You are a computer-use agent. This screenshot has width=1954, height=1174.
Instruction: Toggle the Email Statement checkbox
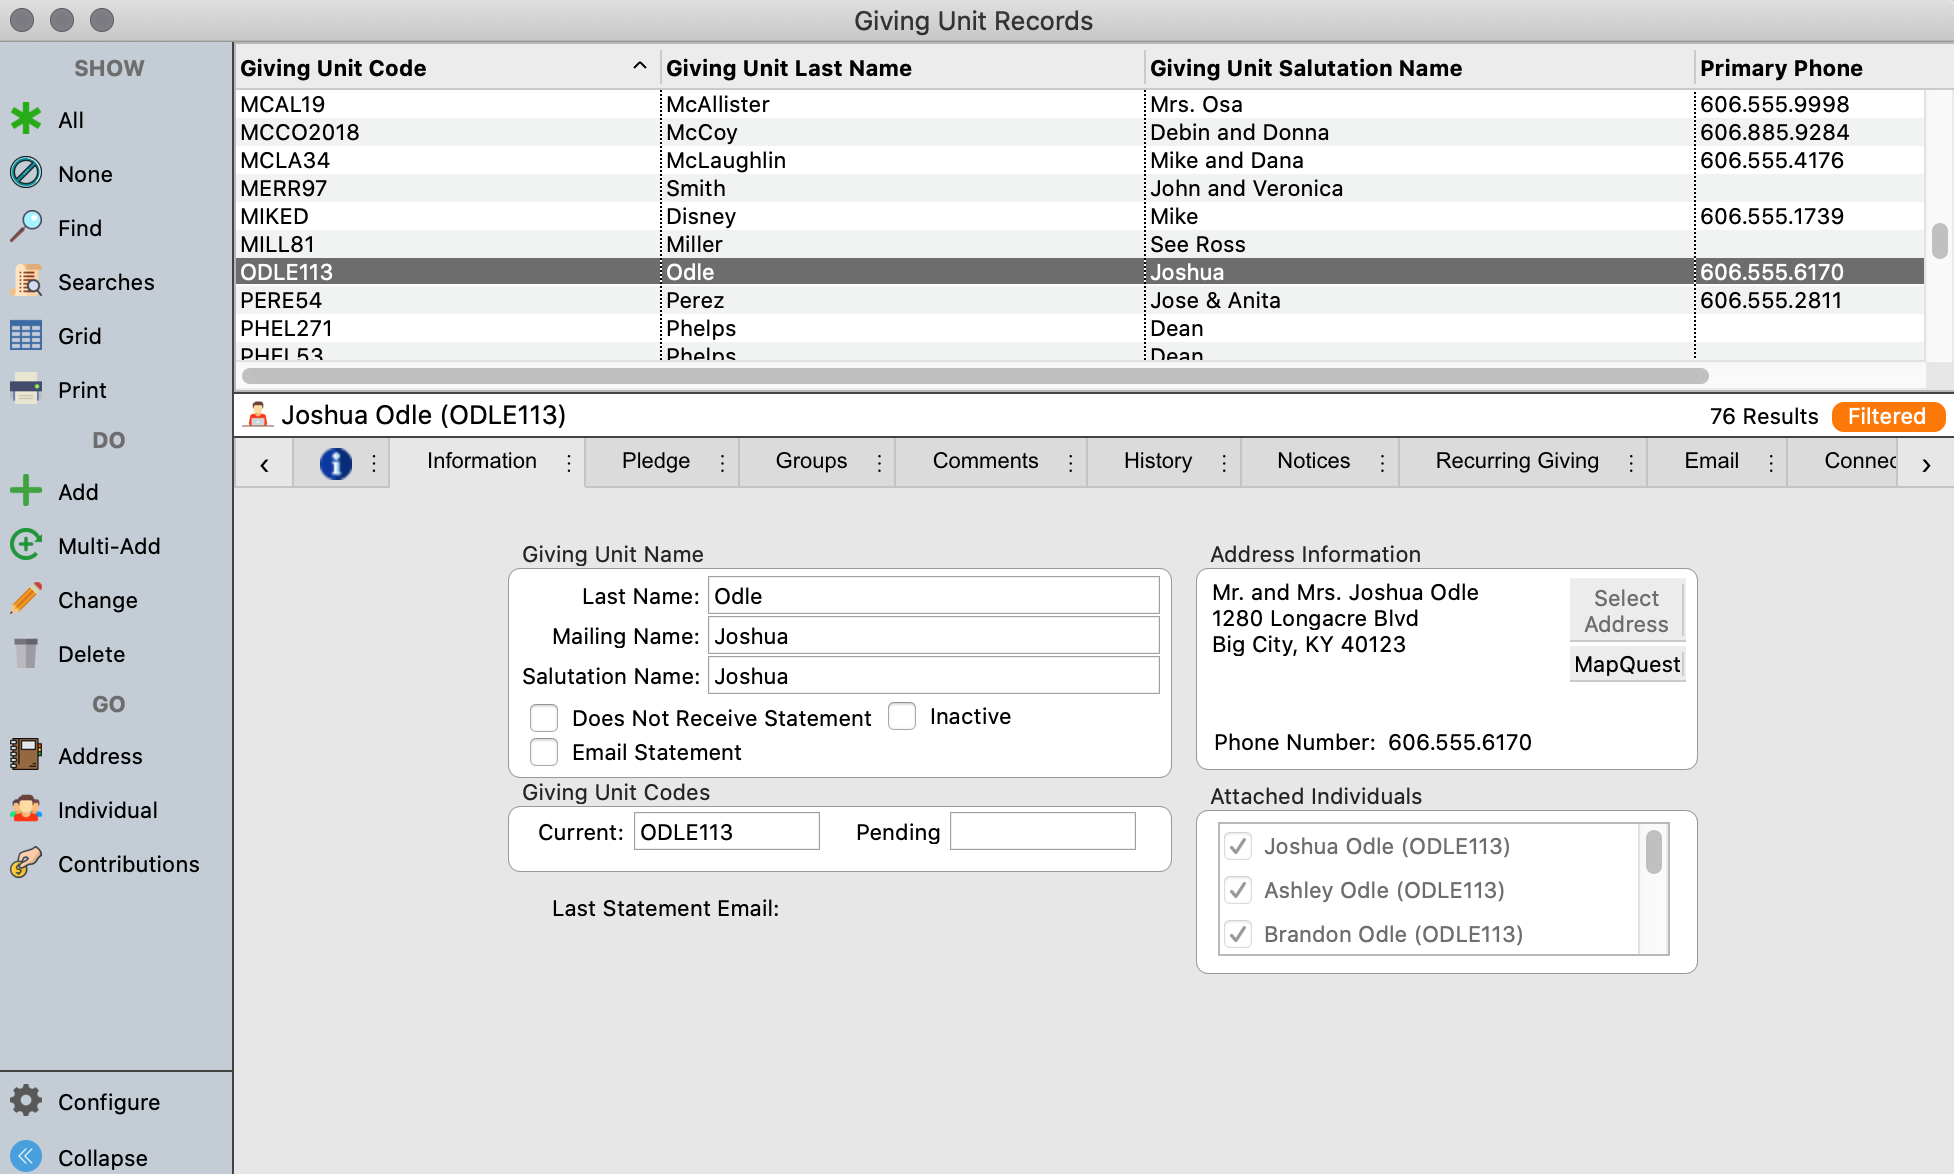click(x=544, y=752)
